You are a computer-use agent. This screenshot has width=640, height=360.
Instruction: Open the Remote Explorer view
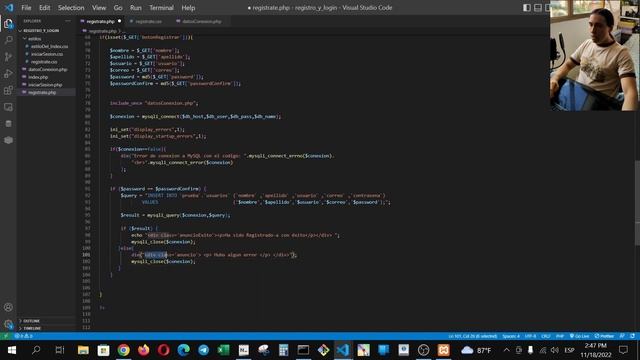pyautogui.click(x=8, y=107)
